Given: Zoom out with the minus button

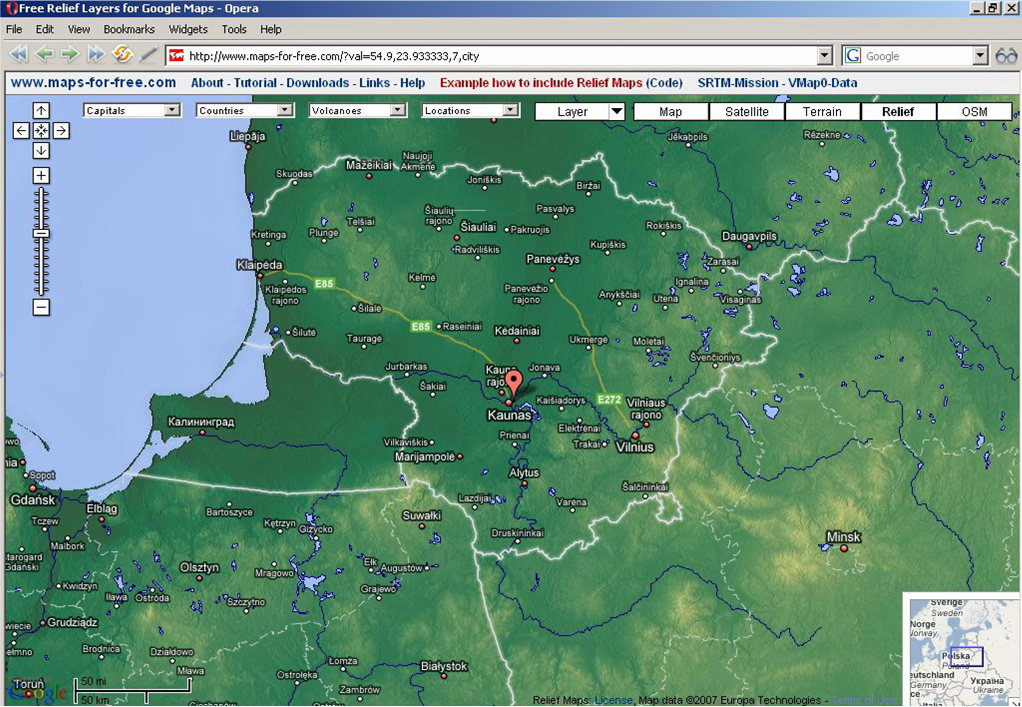Looking at the screenshot, I should click(41, 307).
